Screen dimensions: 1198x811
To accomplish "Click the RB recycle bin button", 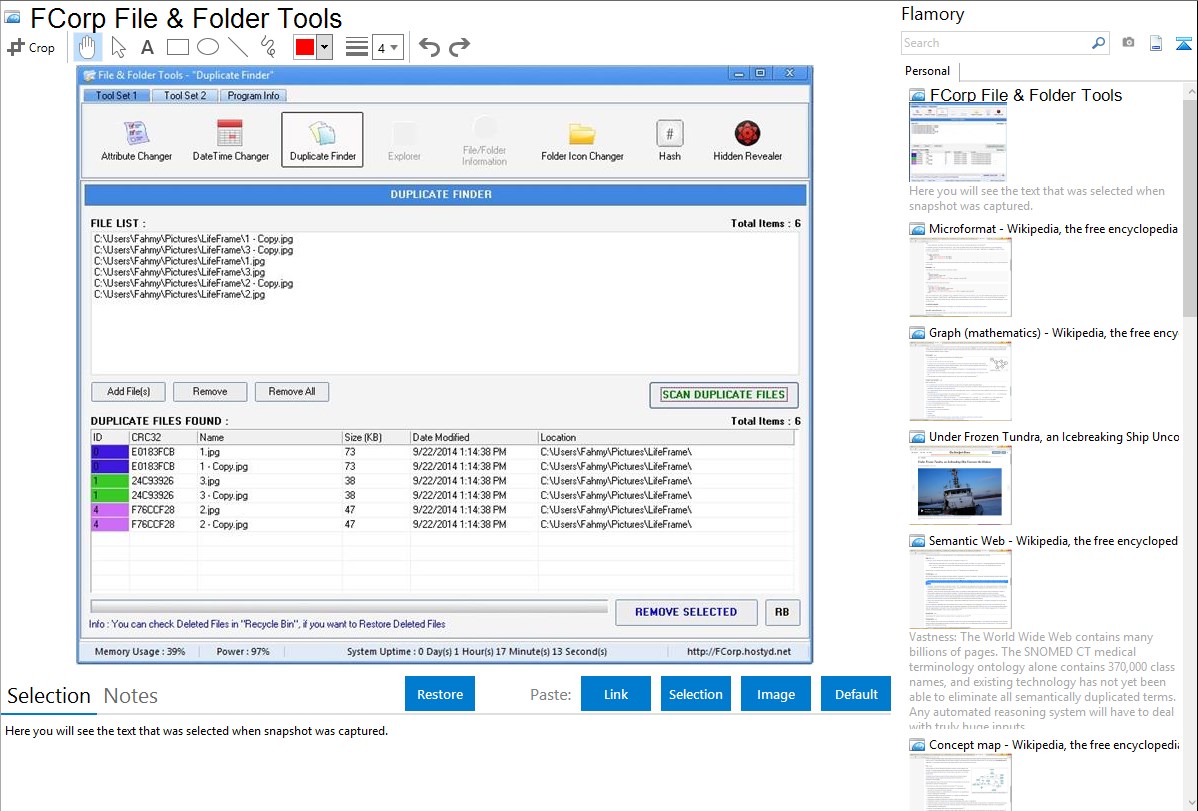I will (x=782, y=612).
